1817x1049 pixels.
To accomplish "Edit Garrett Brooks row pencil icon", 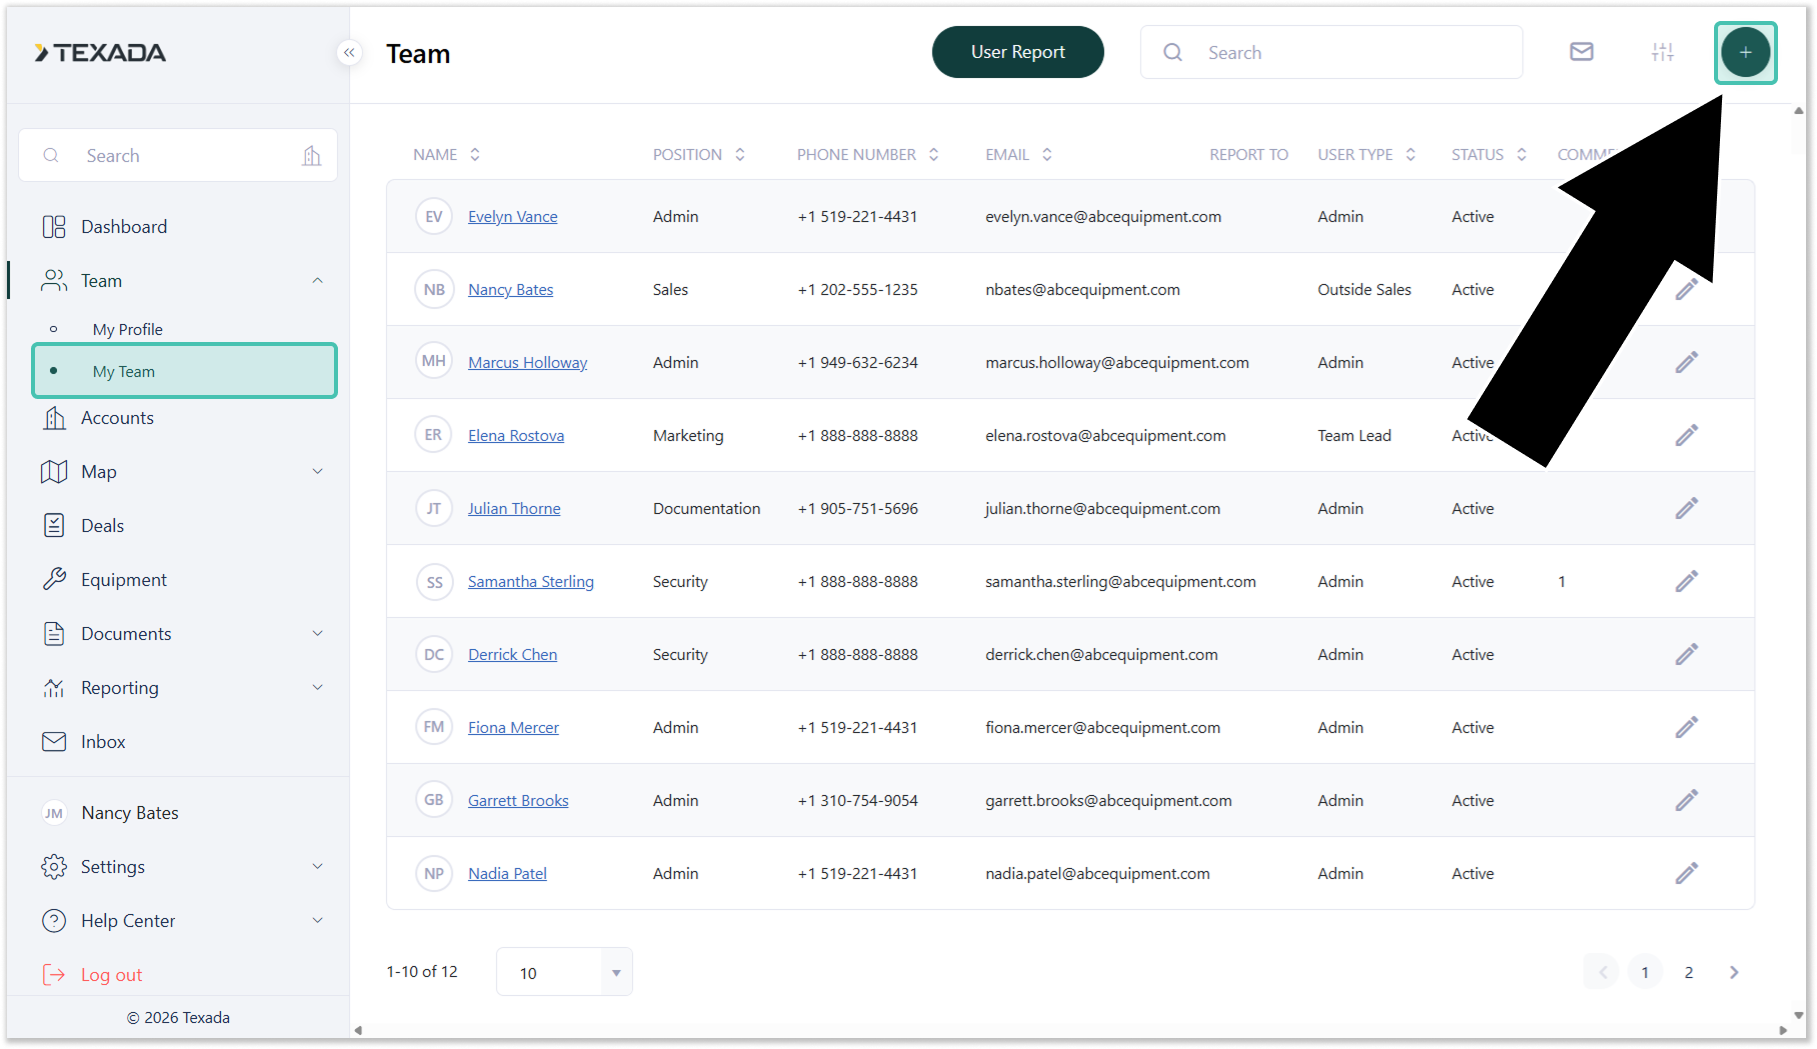I will point(1686,800).
